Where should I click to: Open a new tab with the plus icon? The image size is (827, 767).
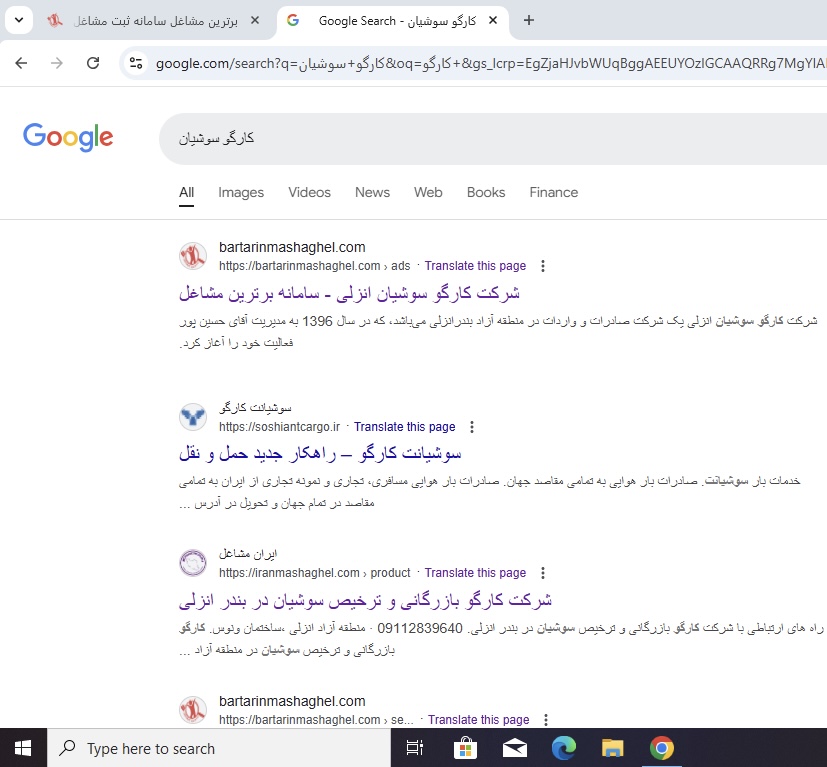528,21
